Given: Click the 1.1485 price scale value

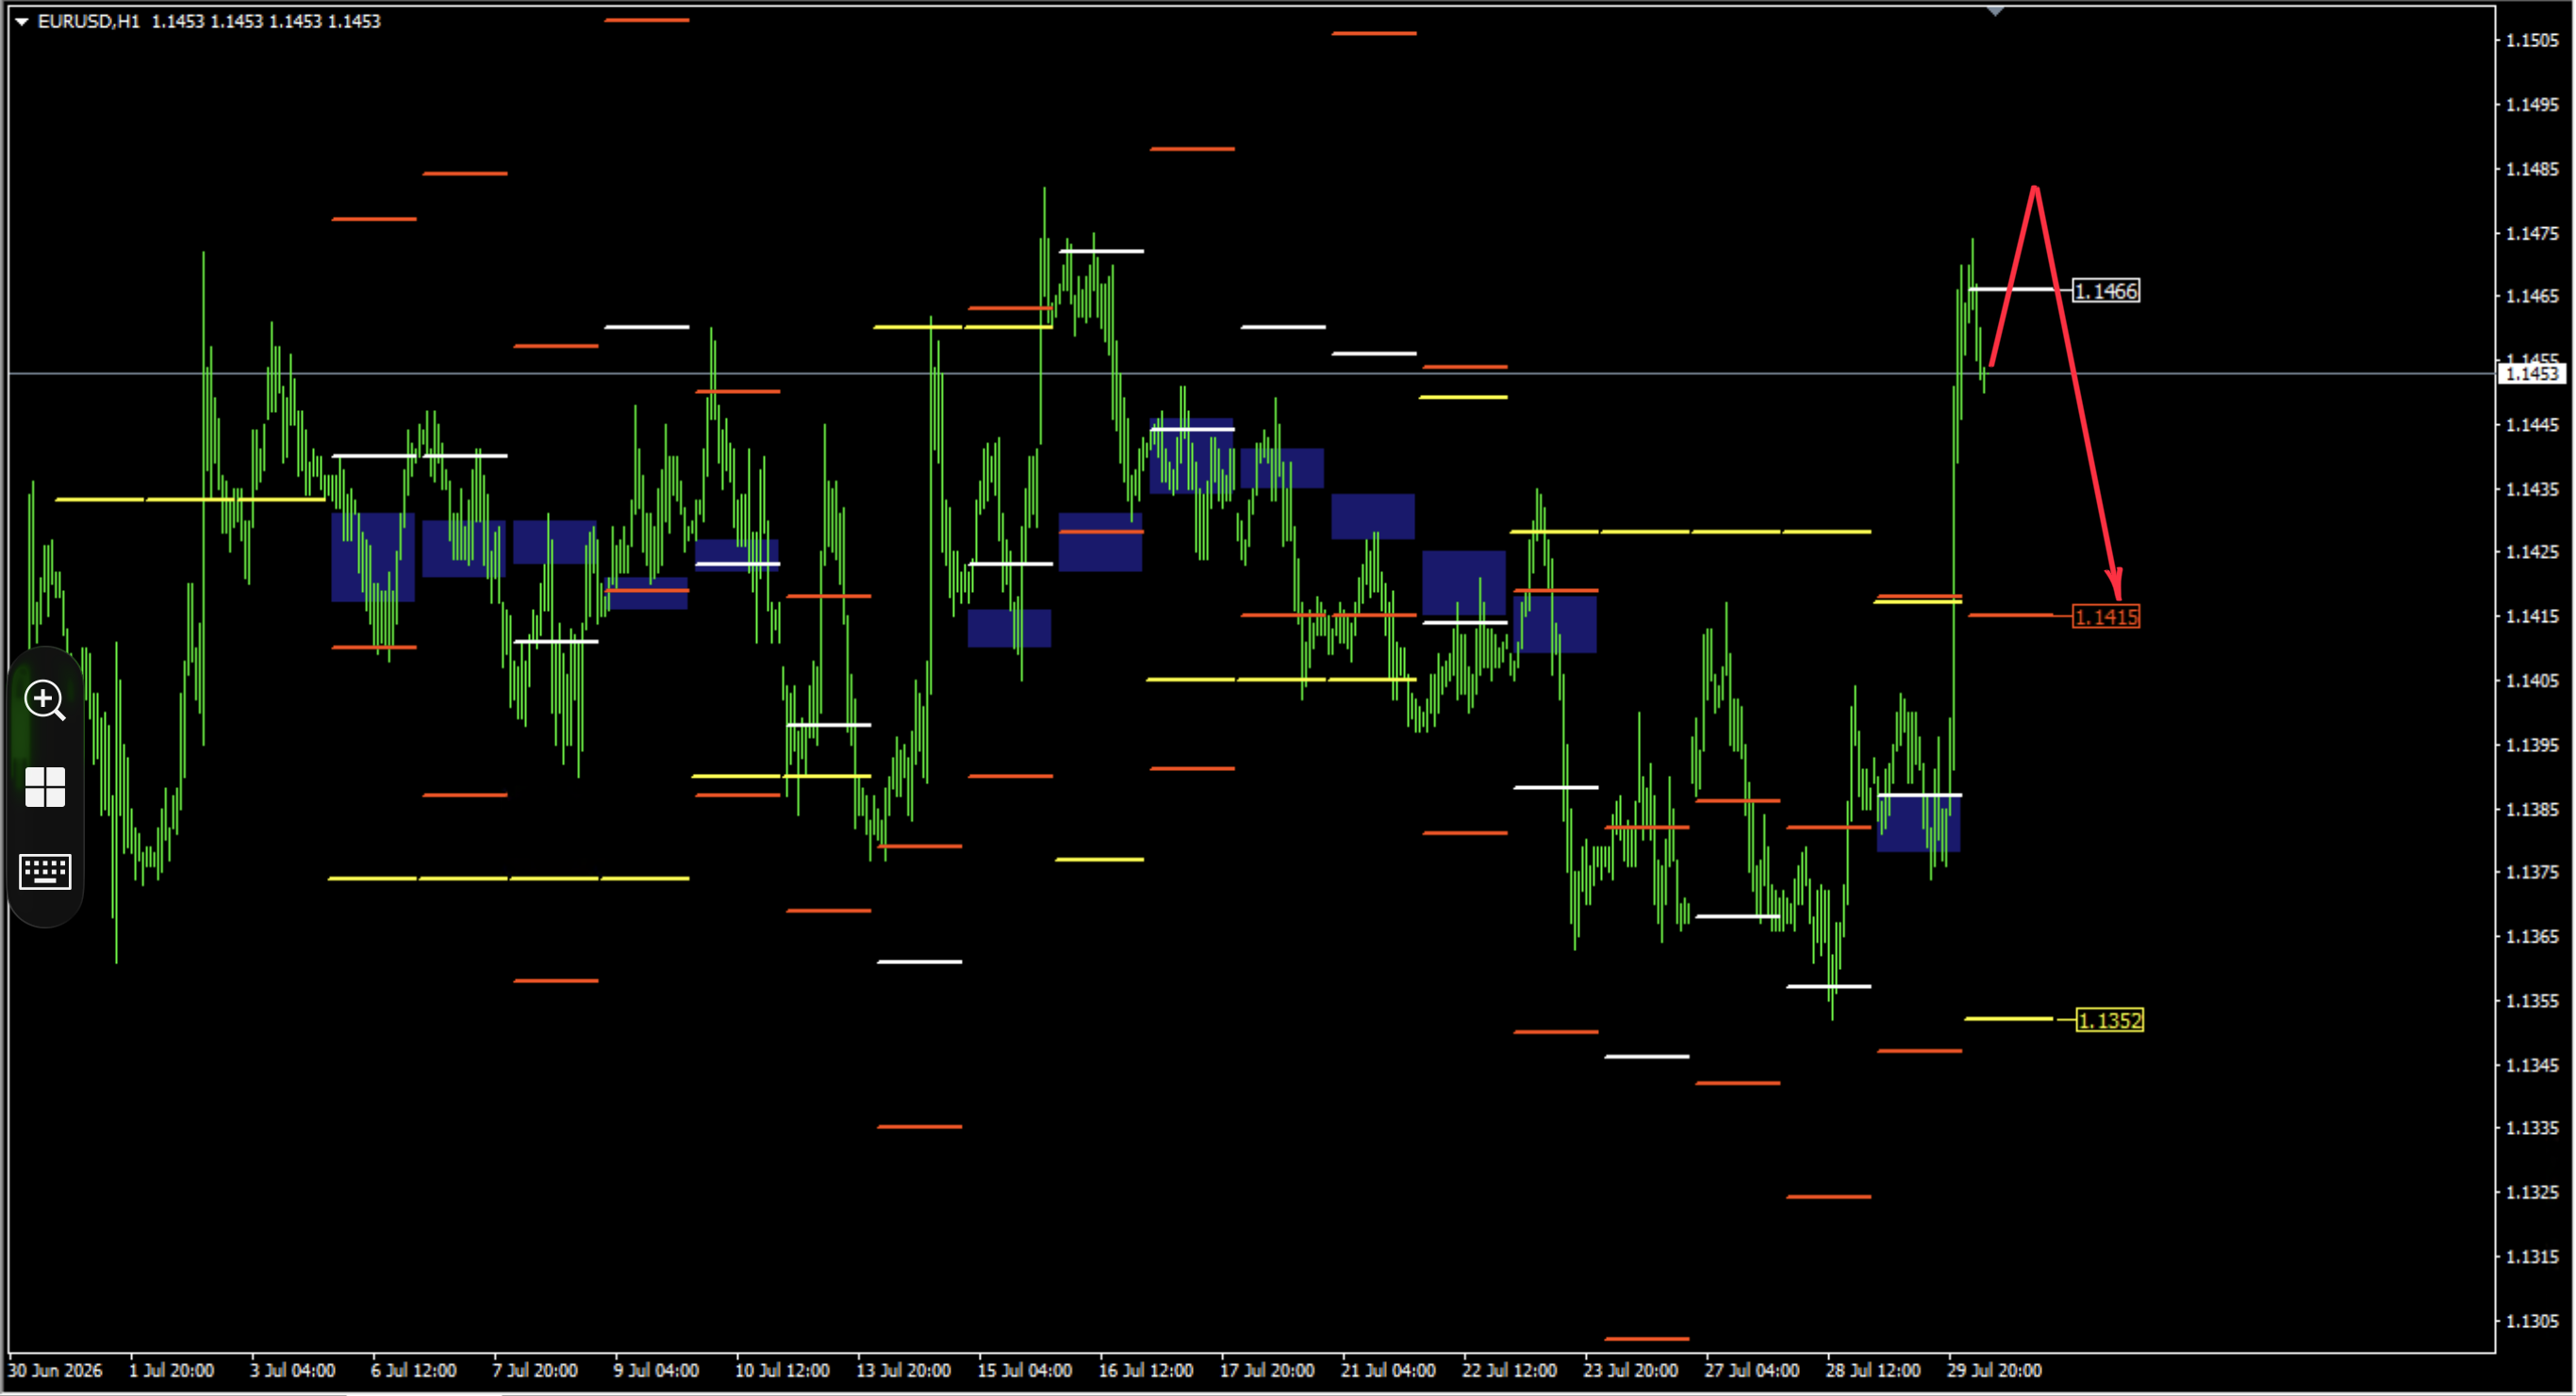Looking at the screenshot, I should pos(2532,169).
